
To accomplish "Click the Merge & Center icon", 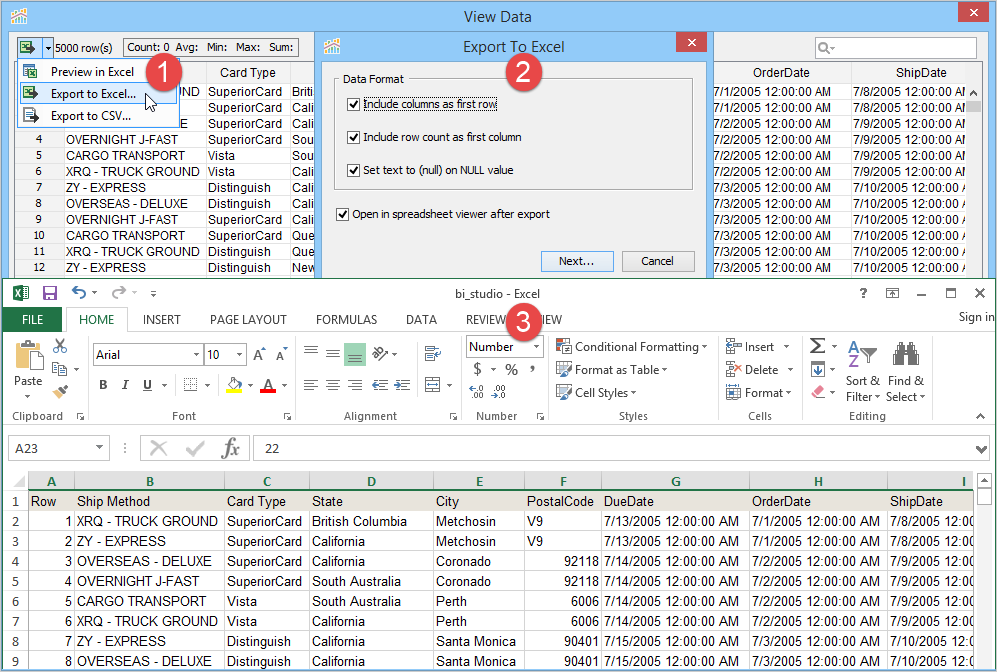I will [x=432, y=385].
